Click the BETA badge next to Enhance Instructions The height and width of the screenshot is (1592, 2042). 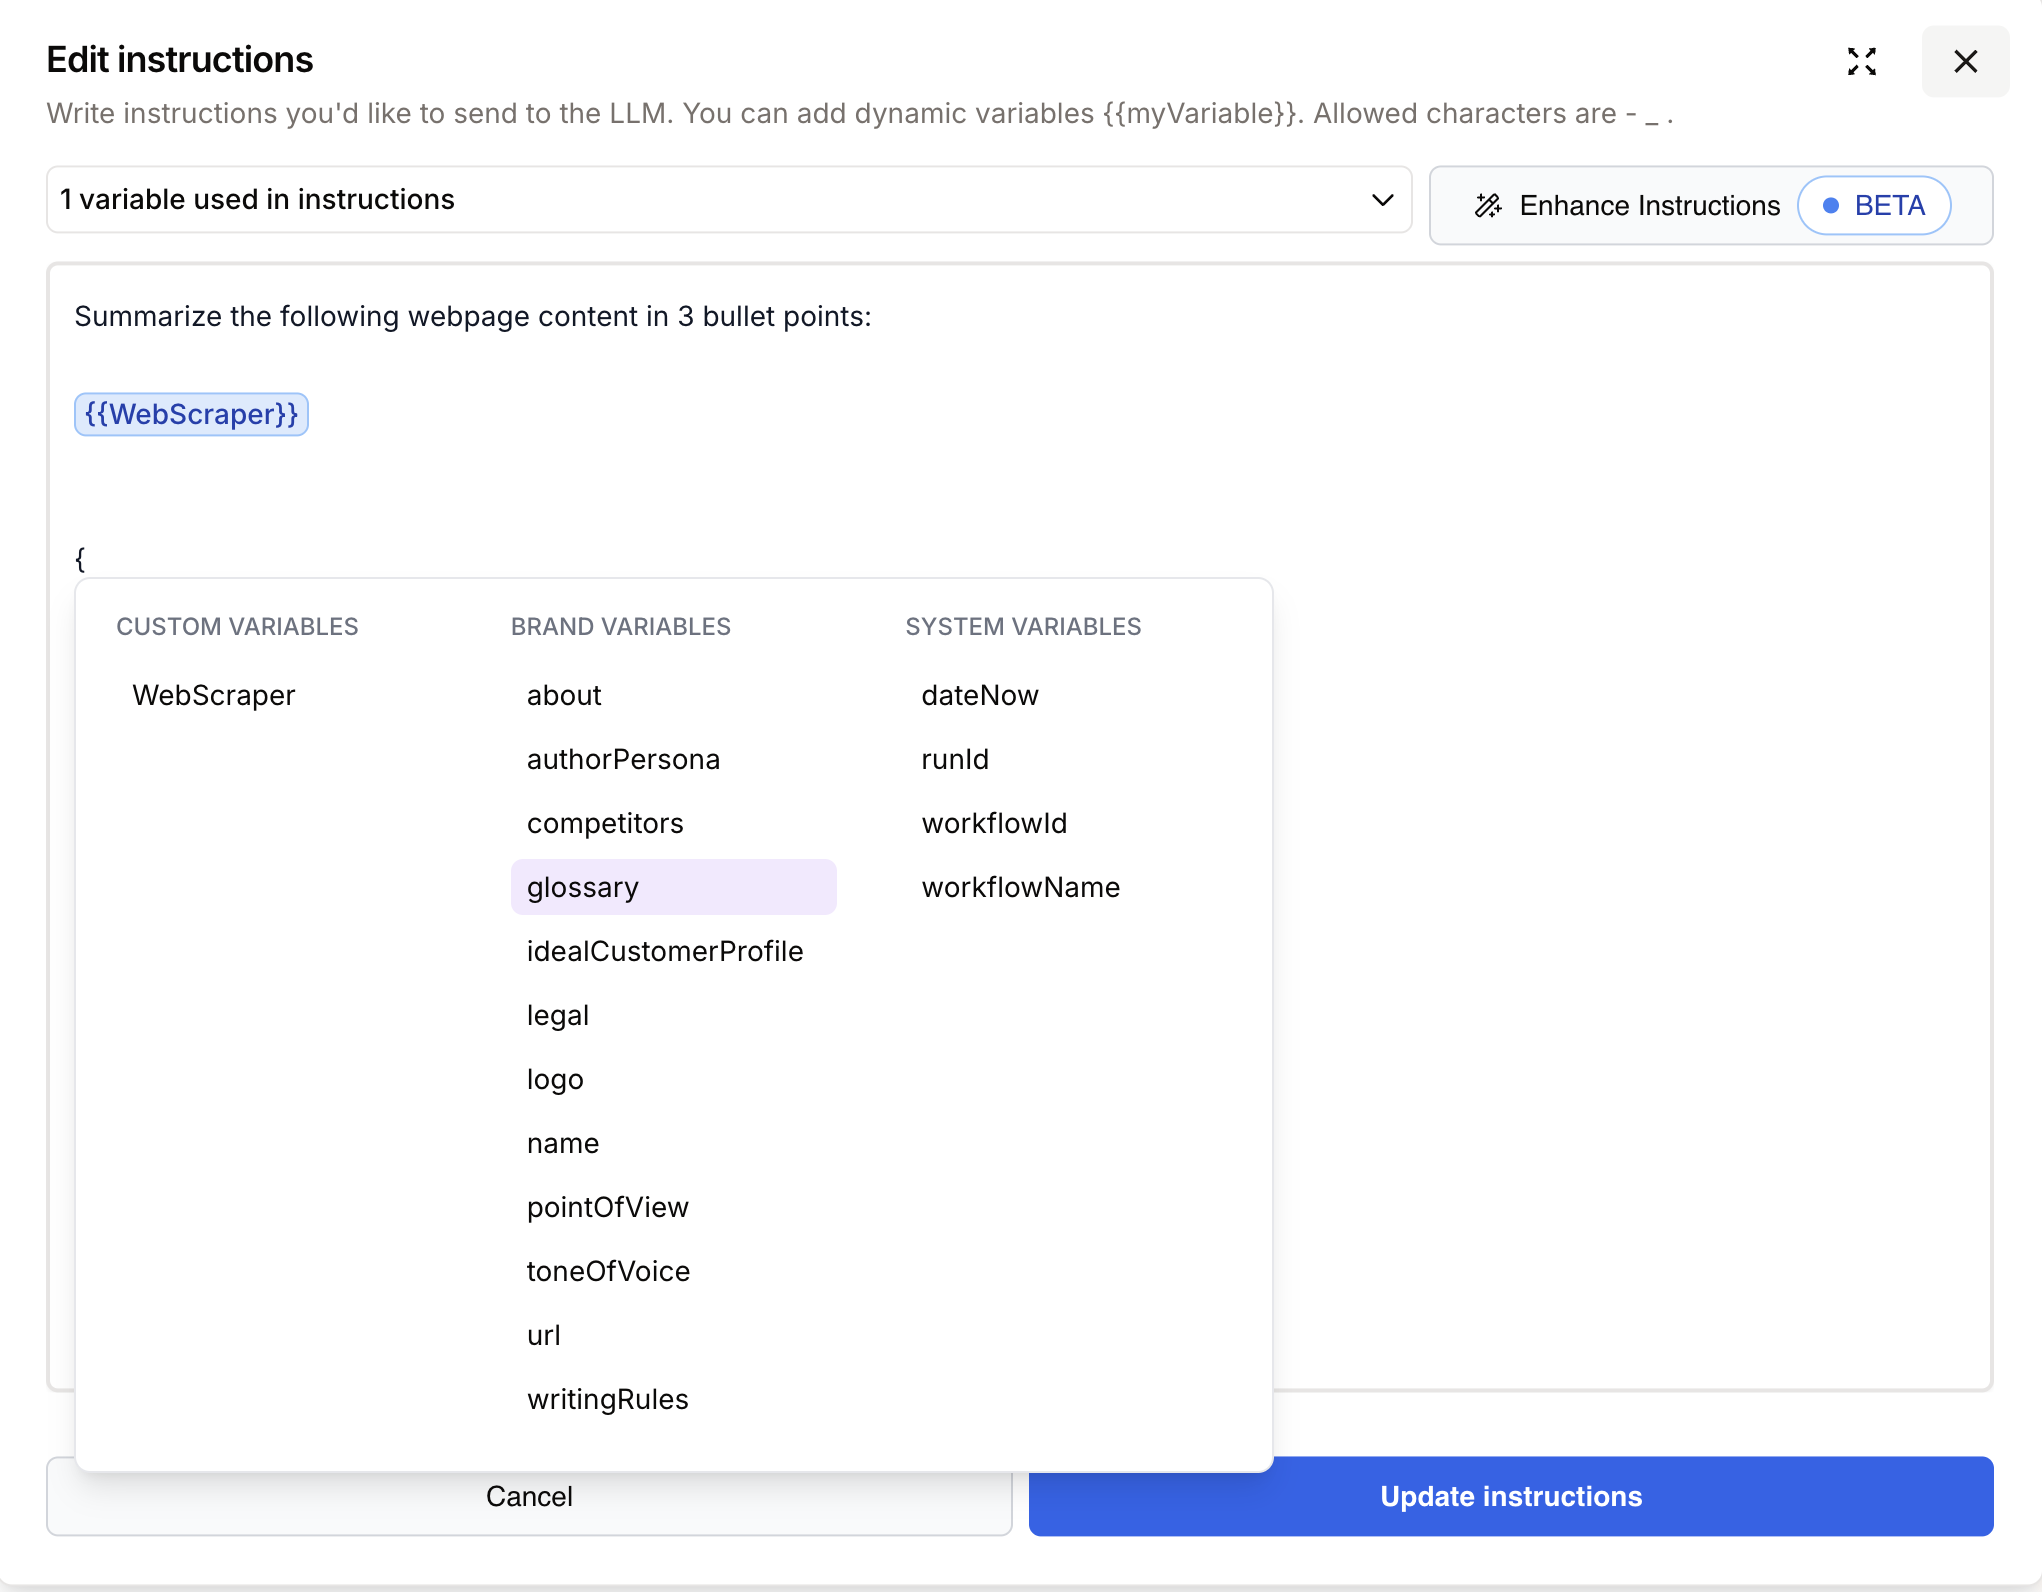(1874, 205)
